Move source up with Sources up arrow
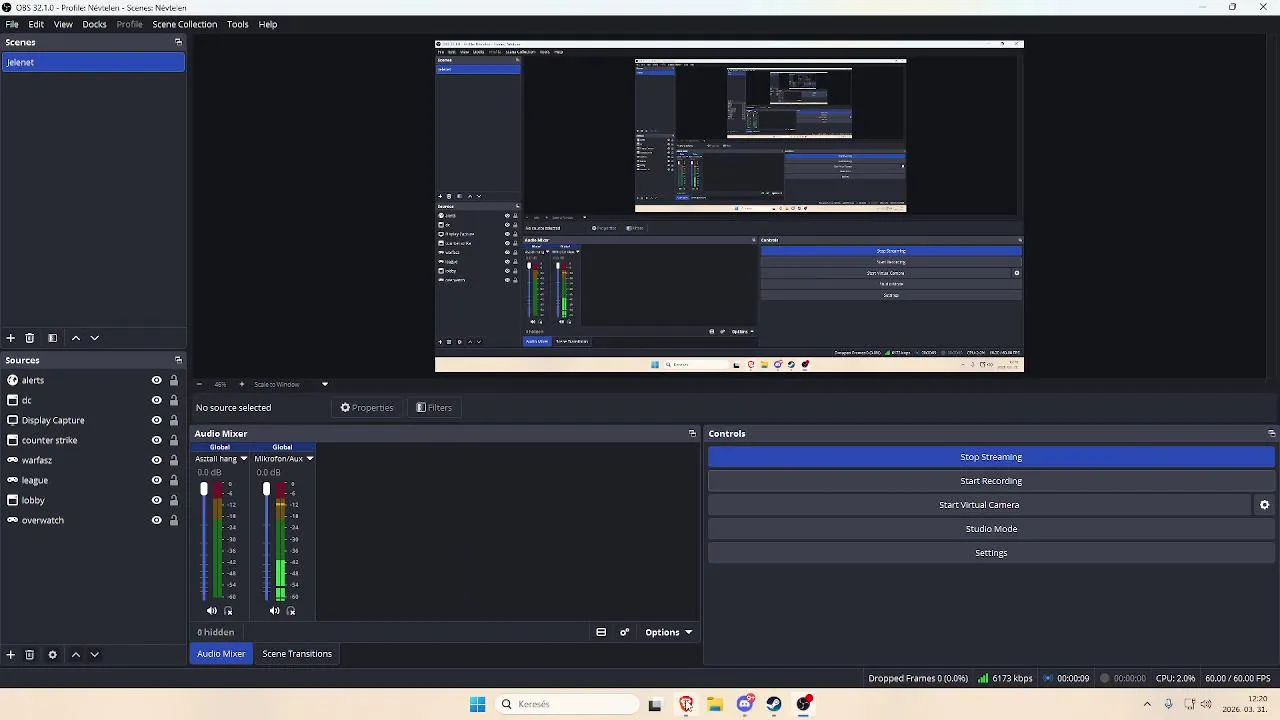The width and height of the screenshot is (1280, 720). (75, 655)
